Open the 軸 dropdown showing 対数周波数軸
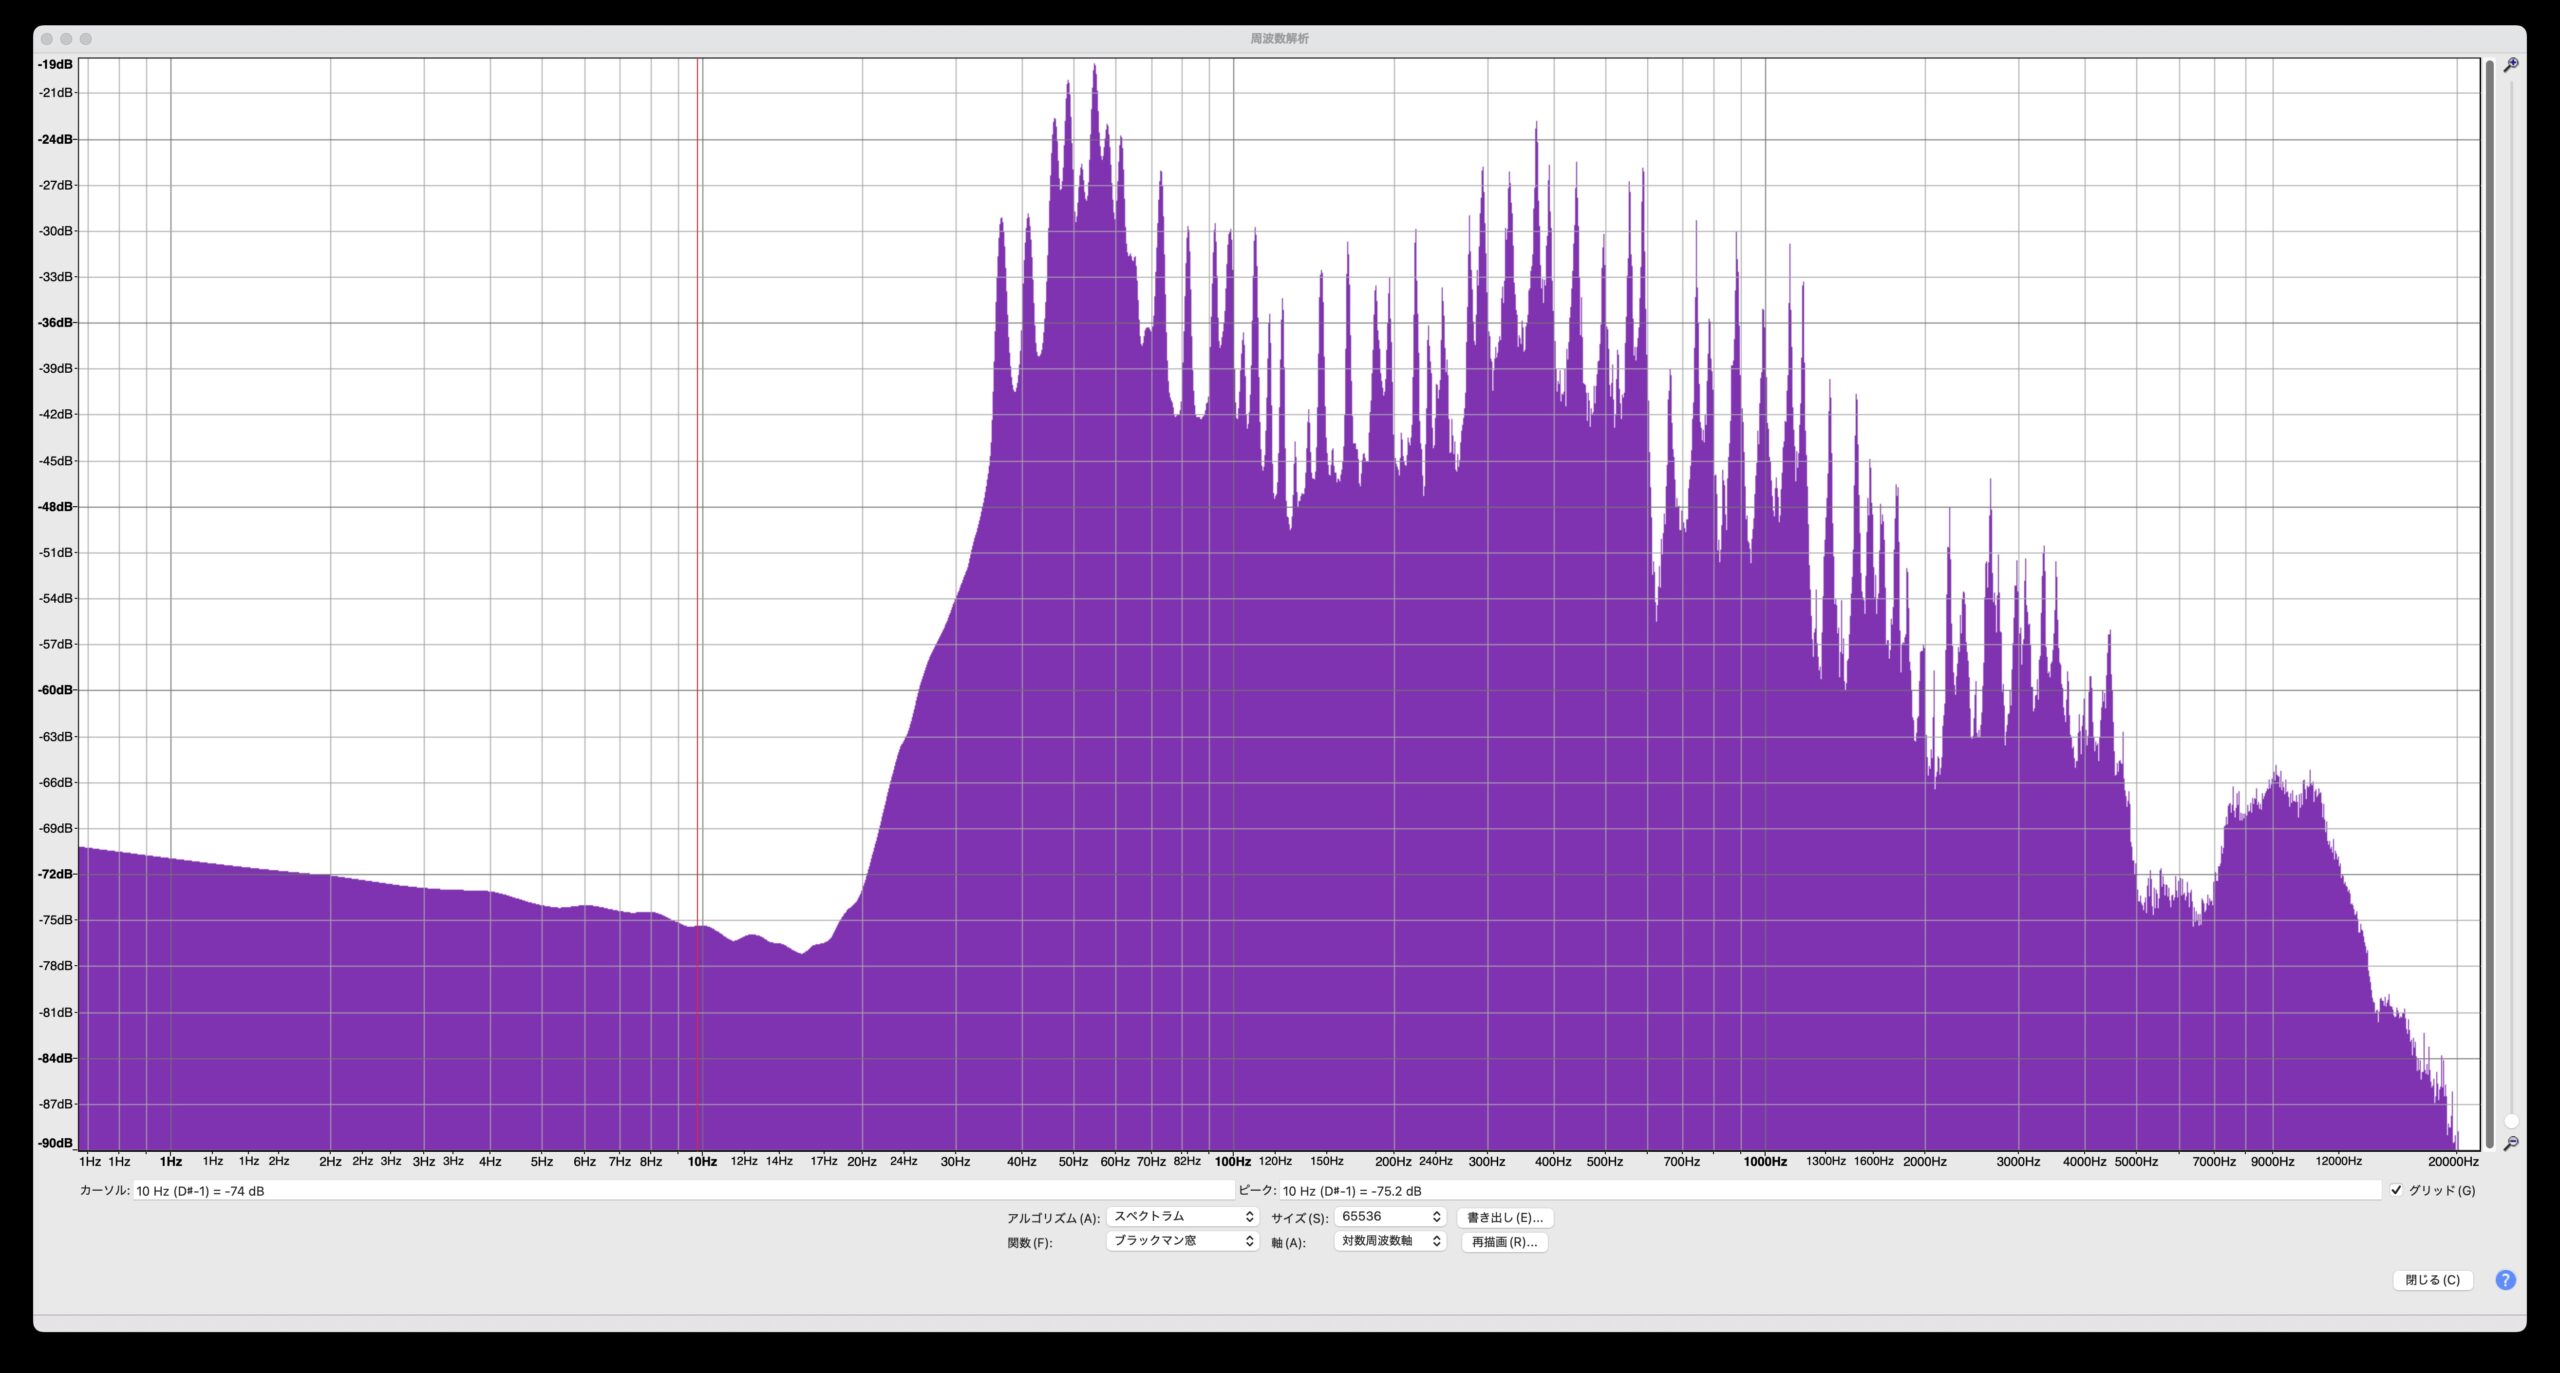The width and height of the screenshot is (2560, 1373). tap(1390, 1240)
